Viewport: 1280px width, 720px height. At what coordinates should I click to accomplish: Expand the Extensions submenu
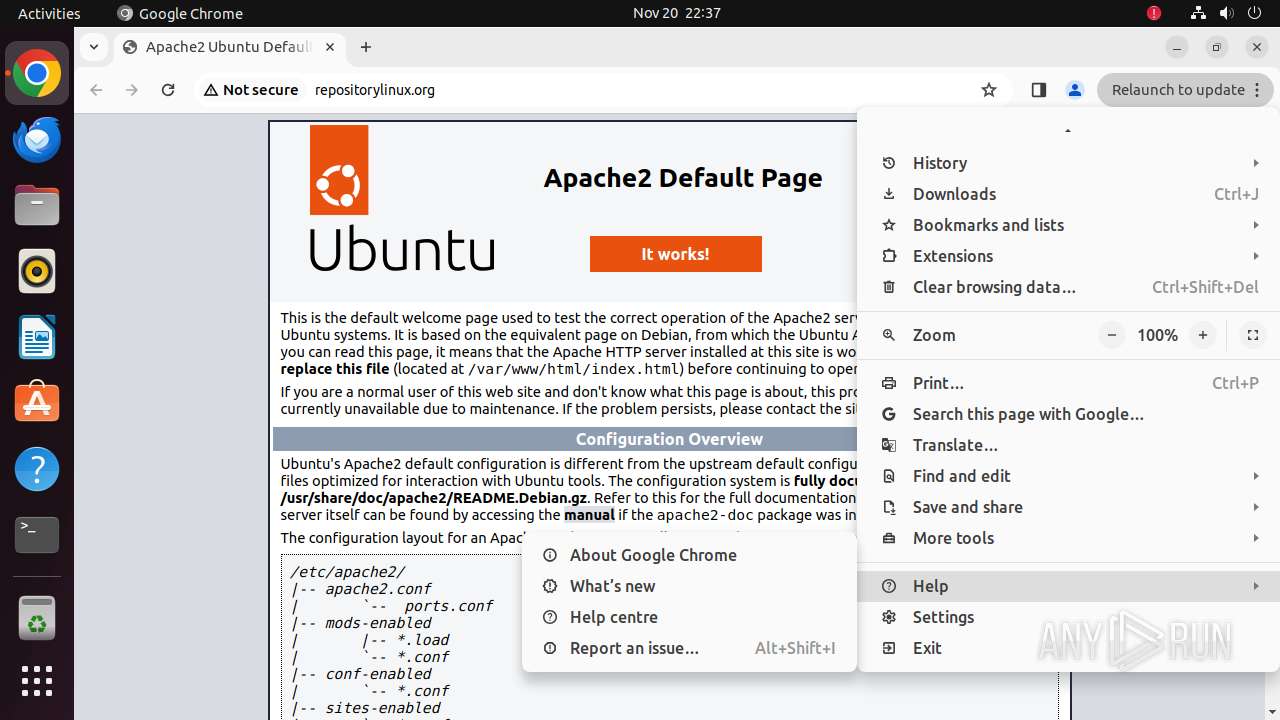coord(1069,256)
